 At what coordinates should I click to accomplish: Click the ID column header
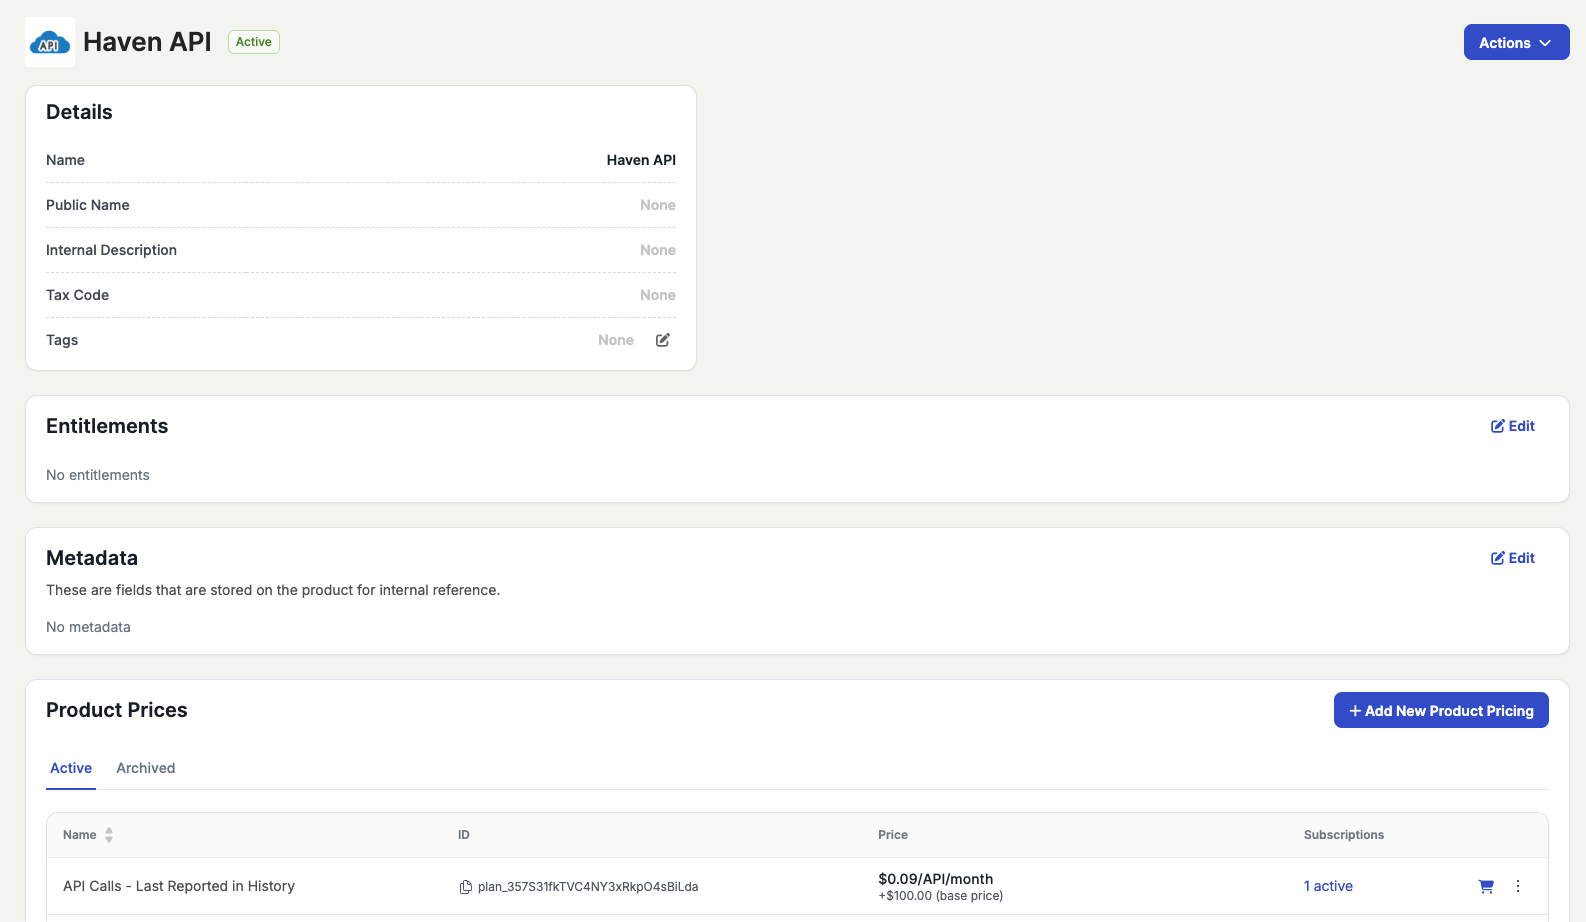(464, 835)
